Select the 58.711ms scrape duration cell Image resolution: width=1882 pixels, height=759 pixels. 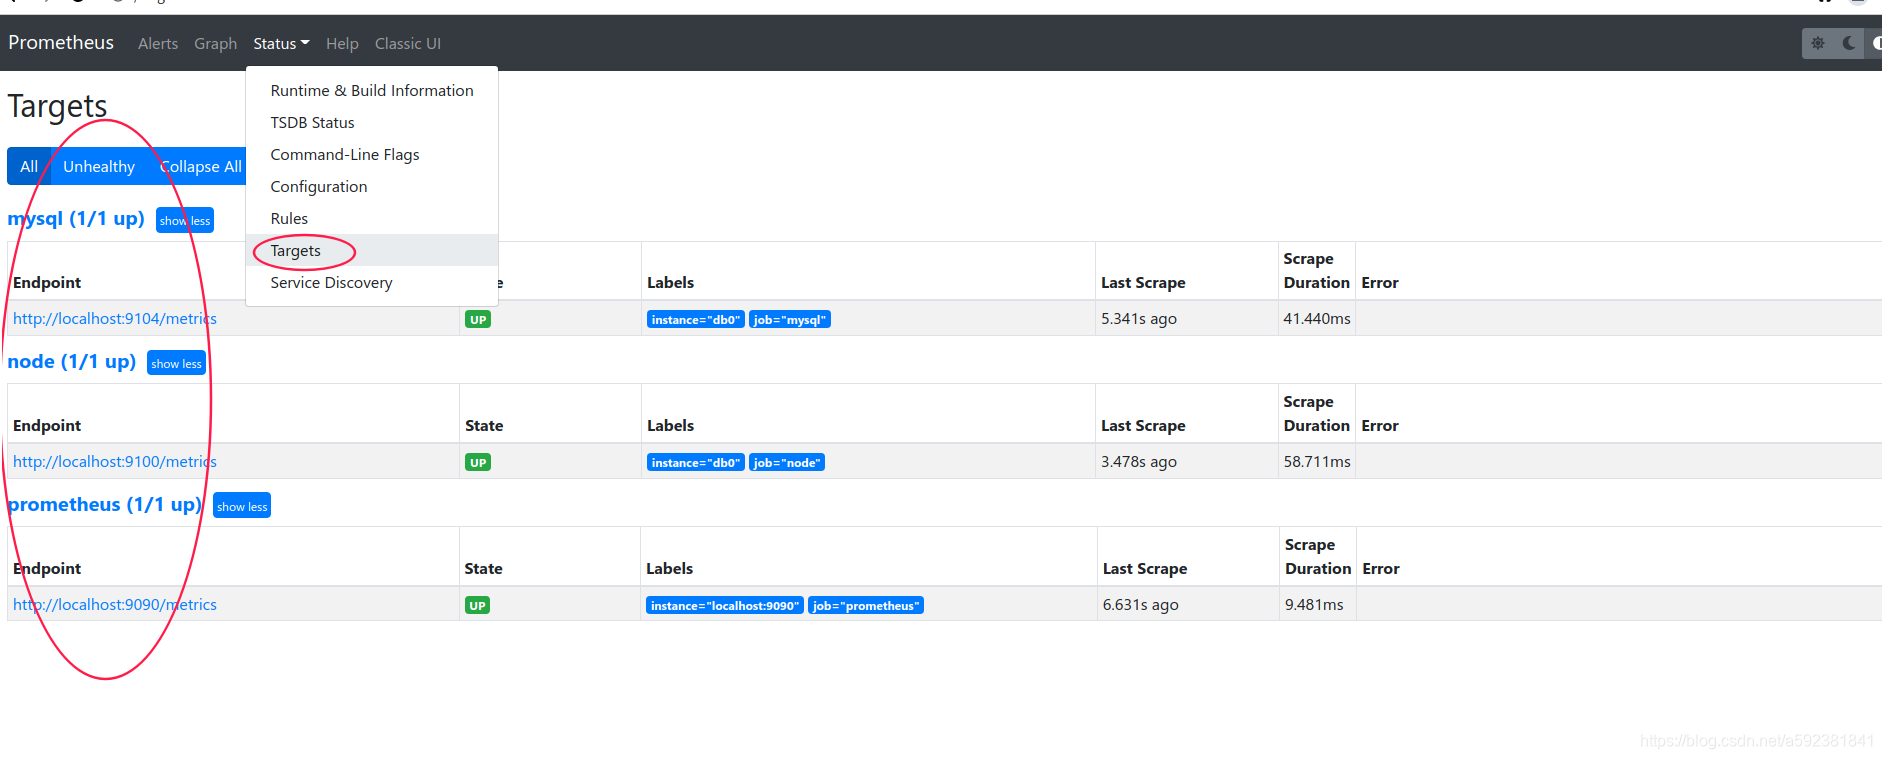click(x=1317, y=461)
